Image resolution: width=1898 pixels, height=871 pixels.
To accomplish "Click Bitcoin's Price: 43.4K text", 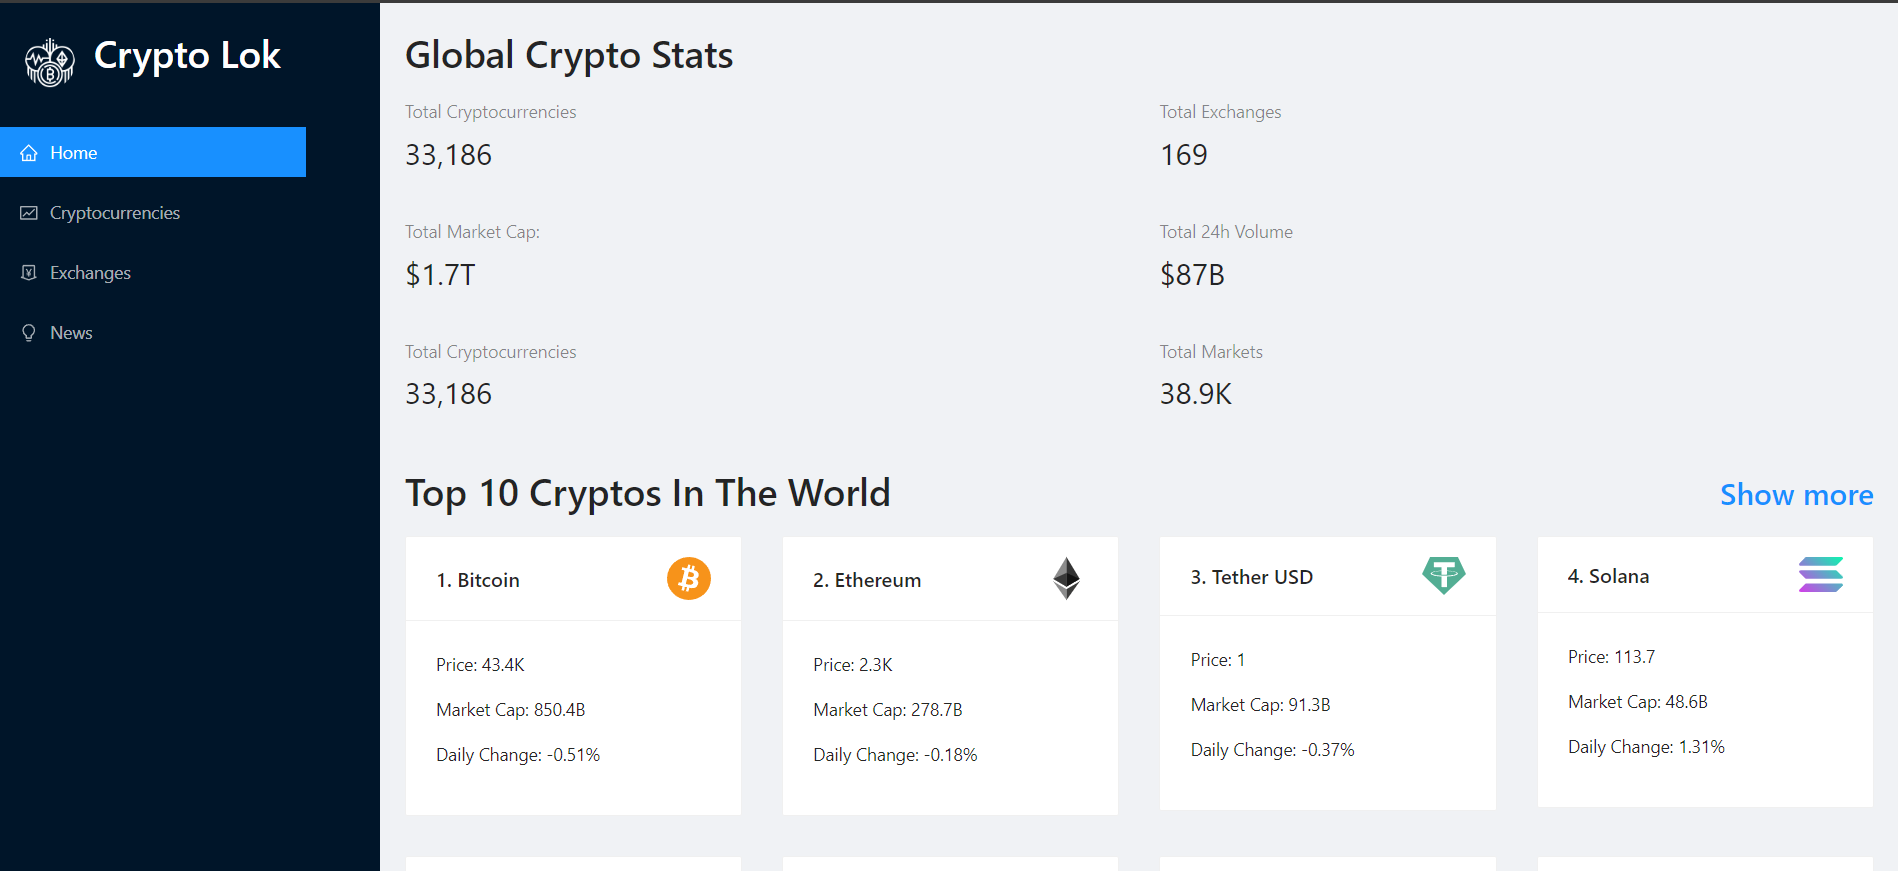I will [480, 665].
